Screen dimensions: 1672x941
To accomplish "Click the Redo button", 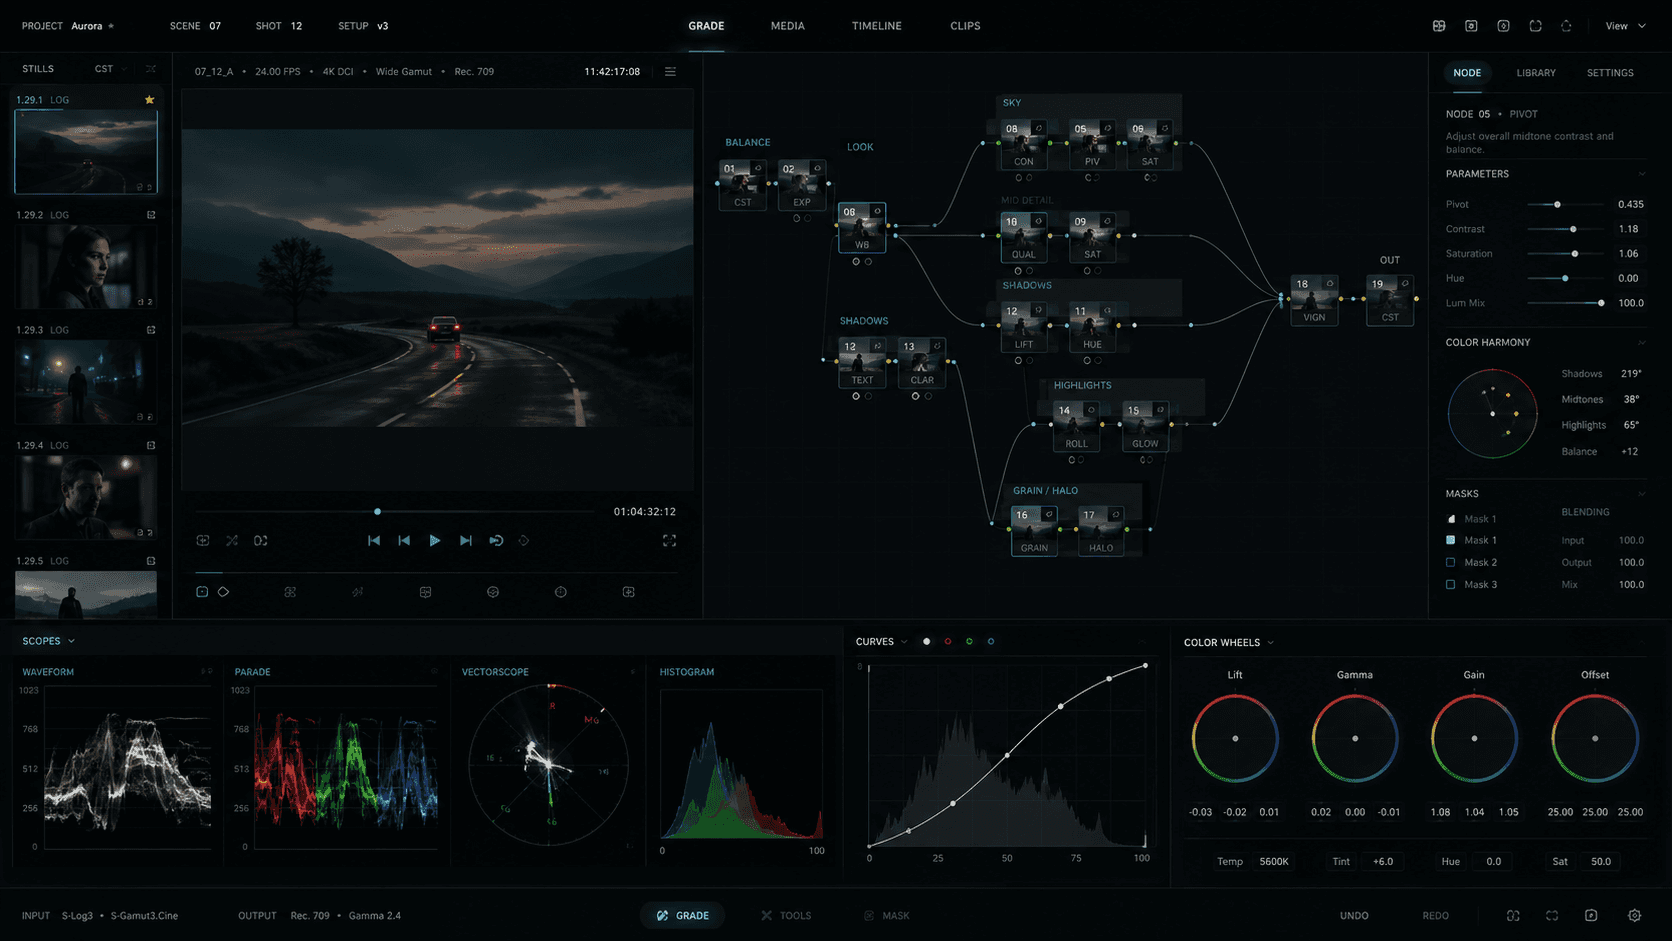I will pyautogui.click(x=1435, y=916).
